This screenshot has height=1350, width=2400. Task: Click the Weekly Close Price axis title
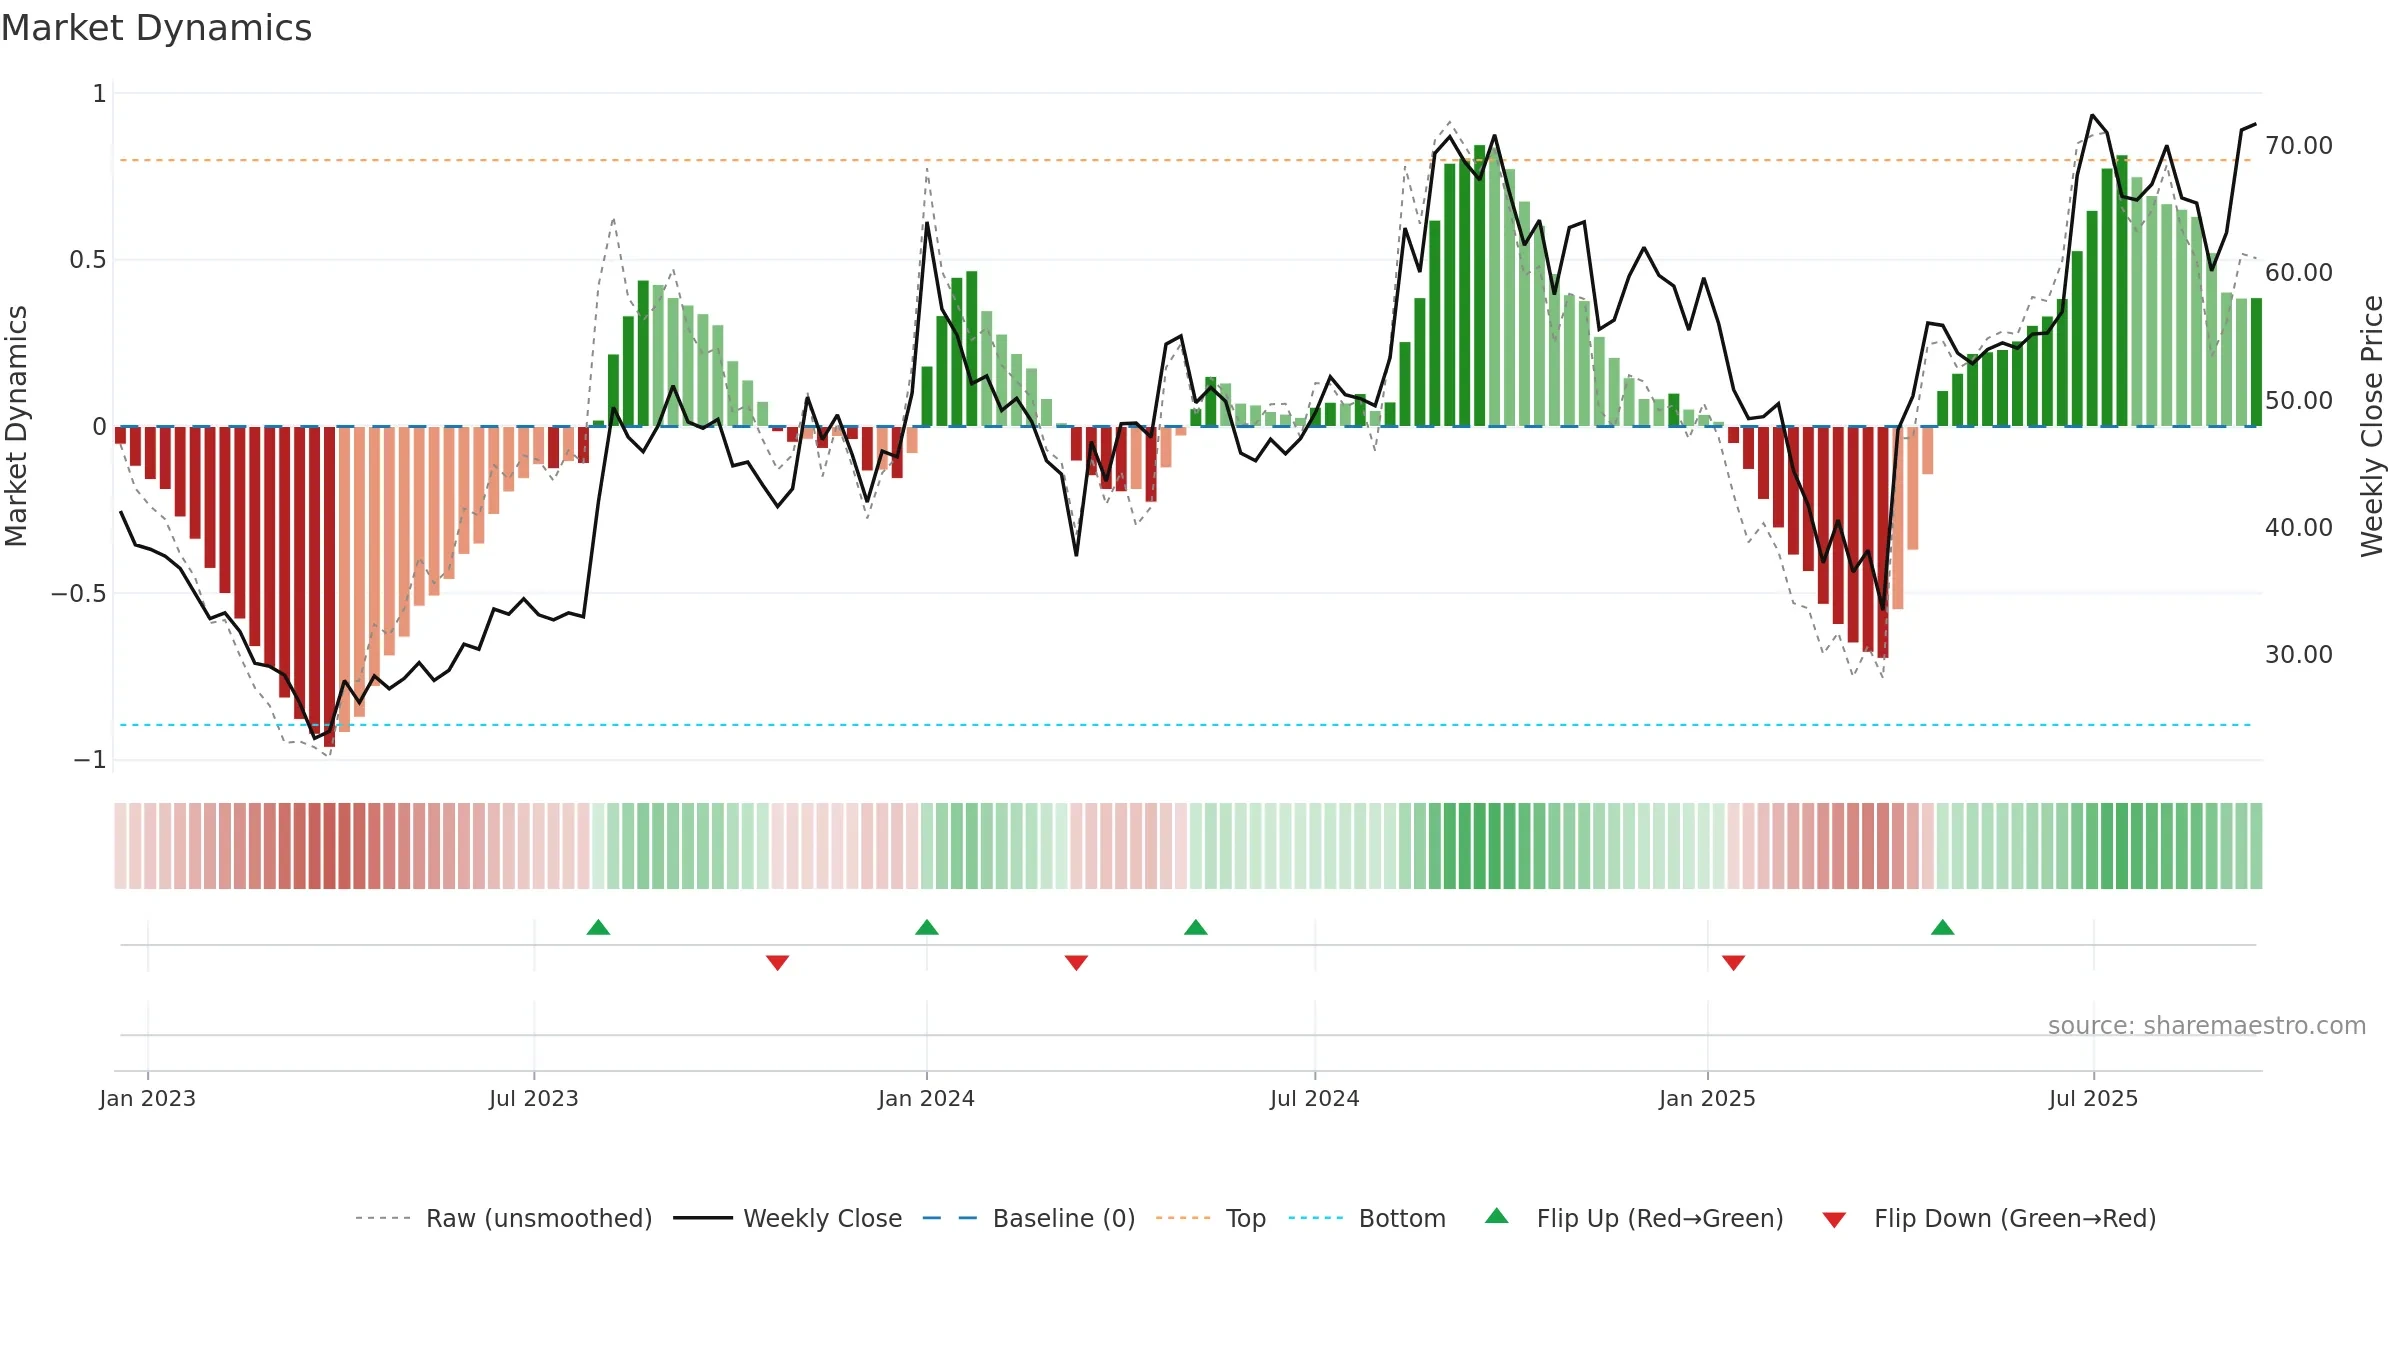point(2373,426)
